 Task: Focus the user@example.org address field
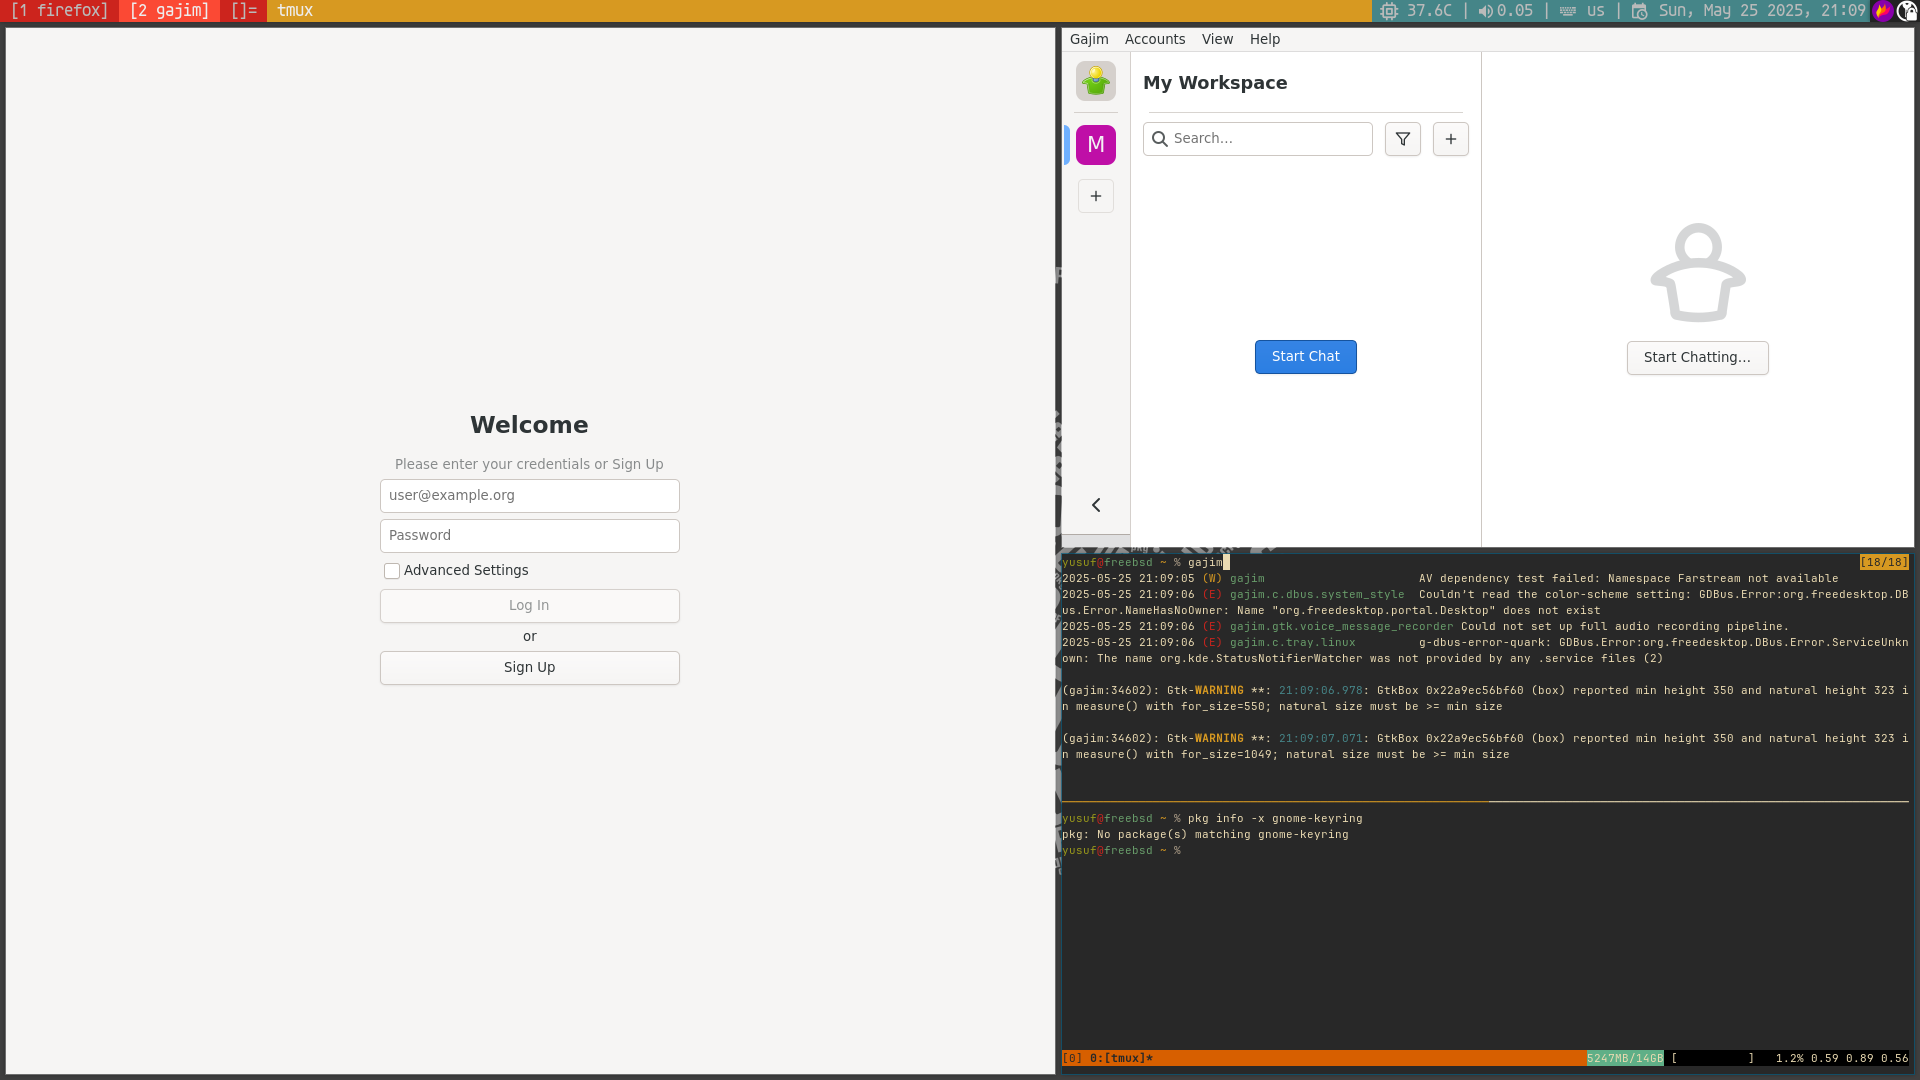coord(529,496)
